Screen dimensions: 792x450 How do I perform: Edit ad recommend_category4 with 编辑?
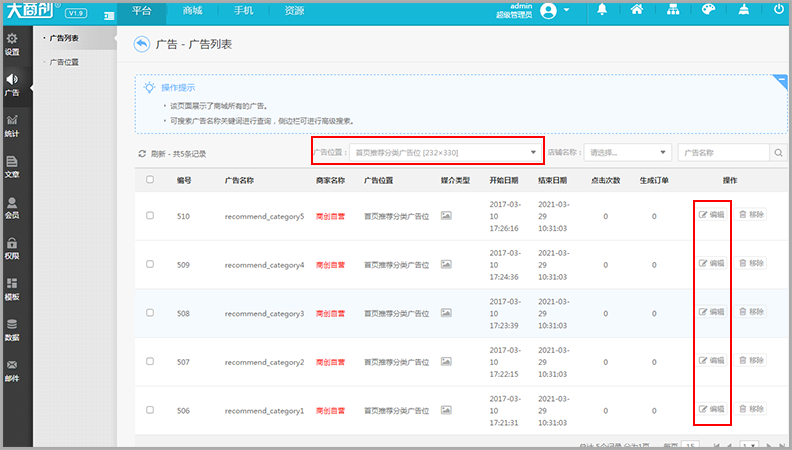pos(711,263)
